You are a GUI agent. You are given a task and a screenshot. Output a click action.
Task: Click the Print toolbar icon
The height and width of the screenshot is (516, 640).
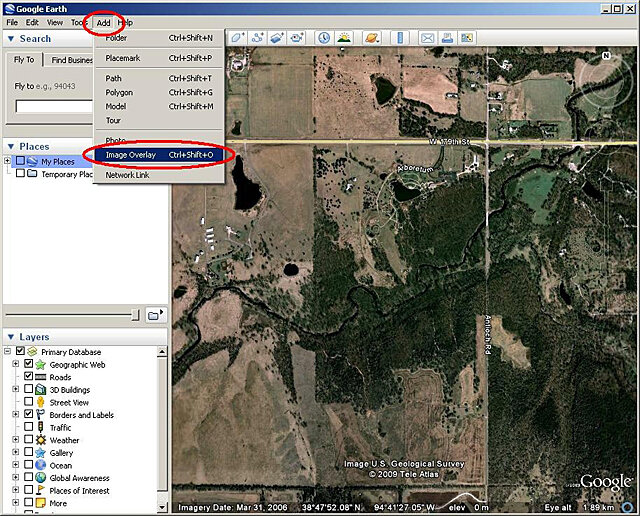point(447,38)
